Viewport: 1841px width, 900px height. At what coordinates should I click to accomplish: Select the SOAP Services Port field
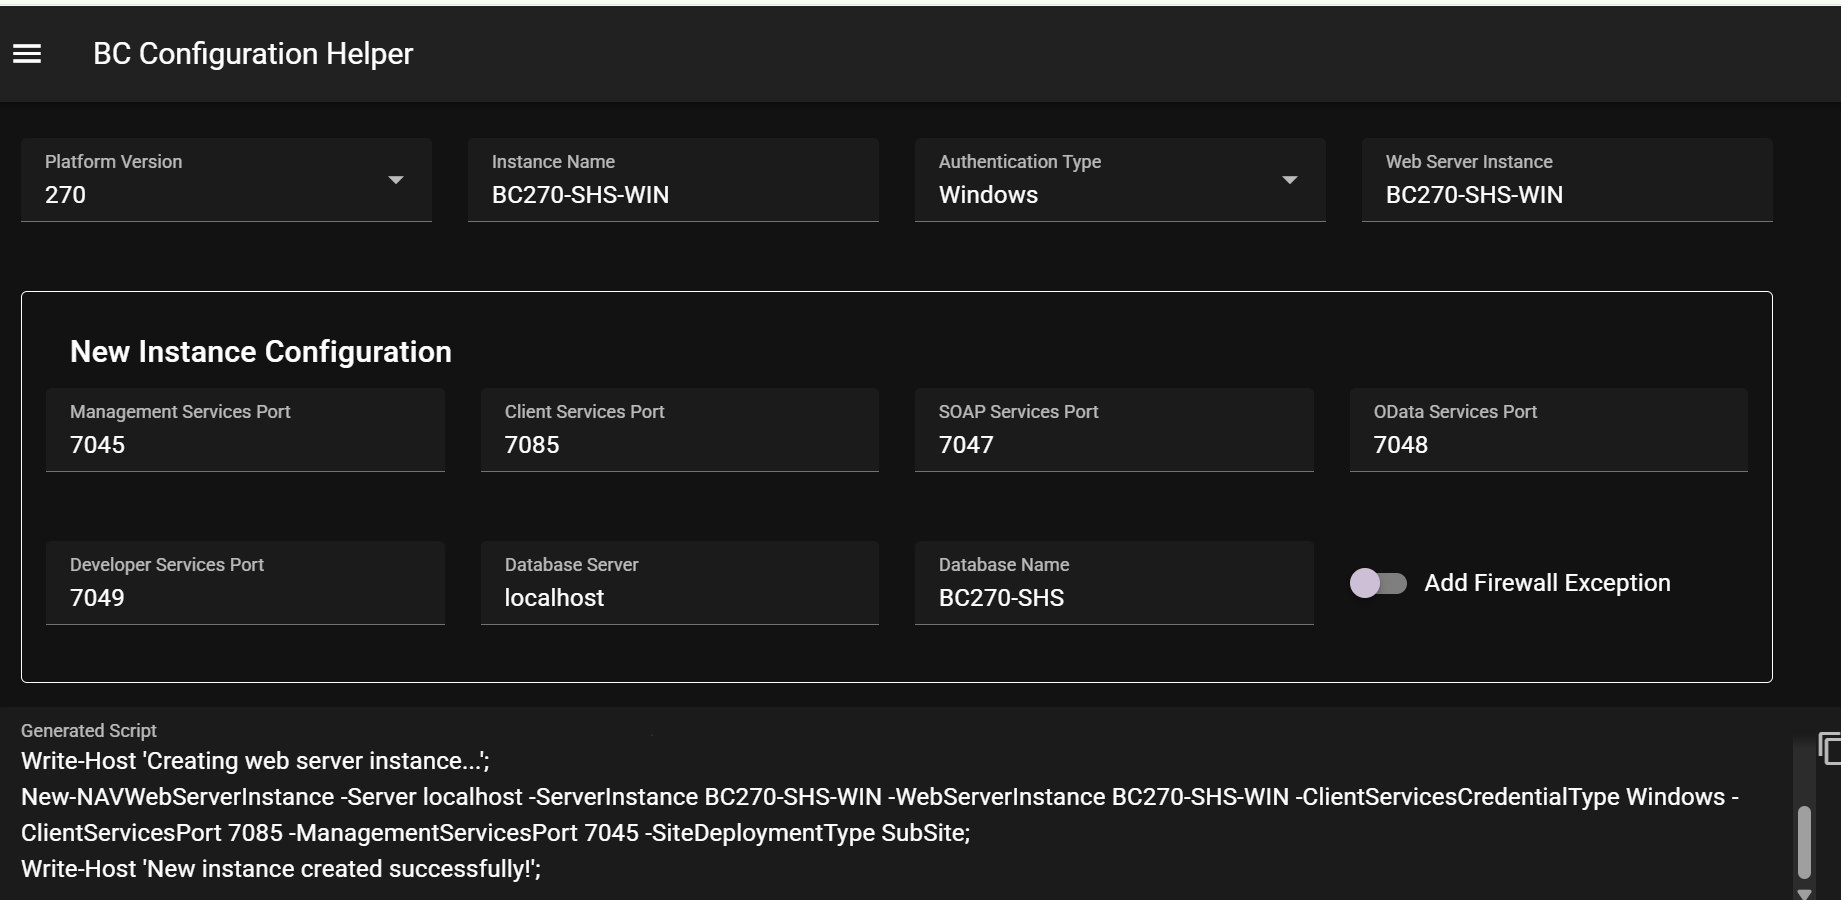tap(1114, 430)
